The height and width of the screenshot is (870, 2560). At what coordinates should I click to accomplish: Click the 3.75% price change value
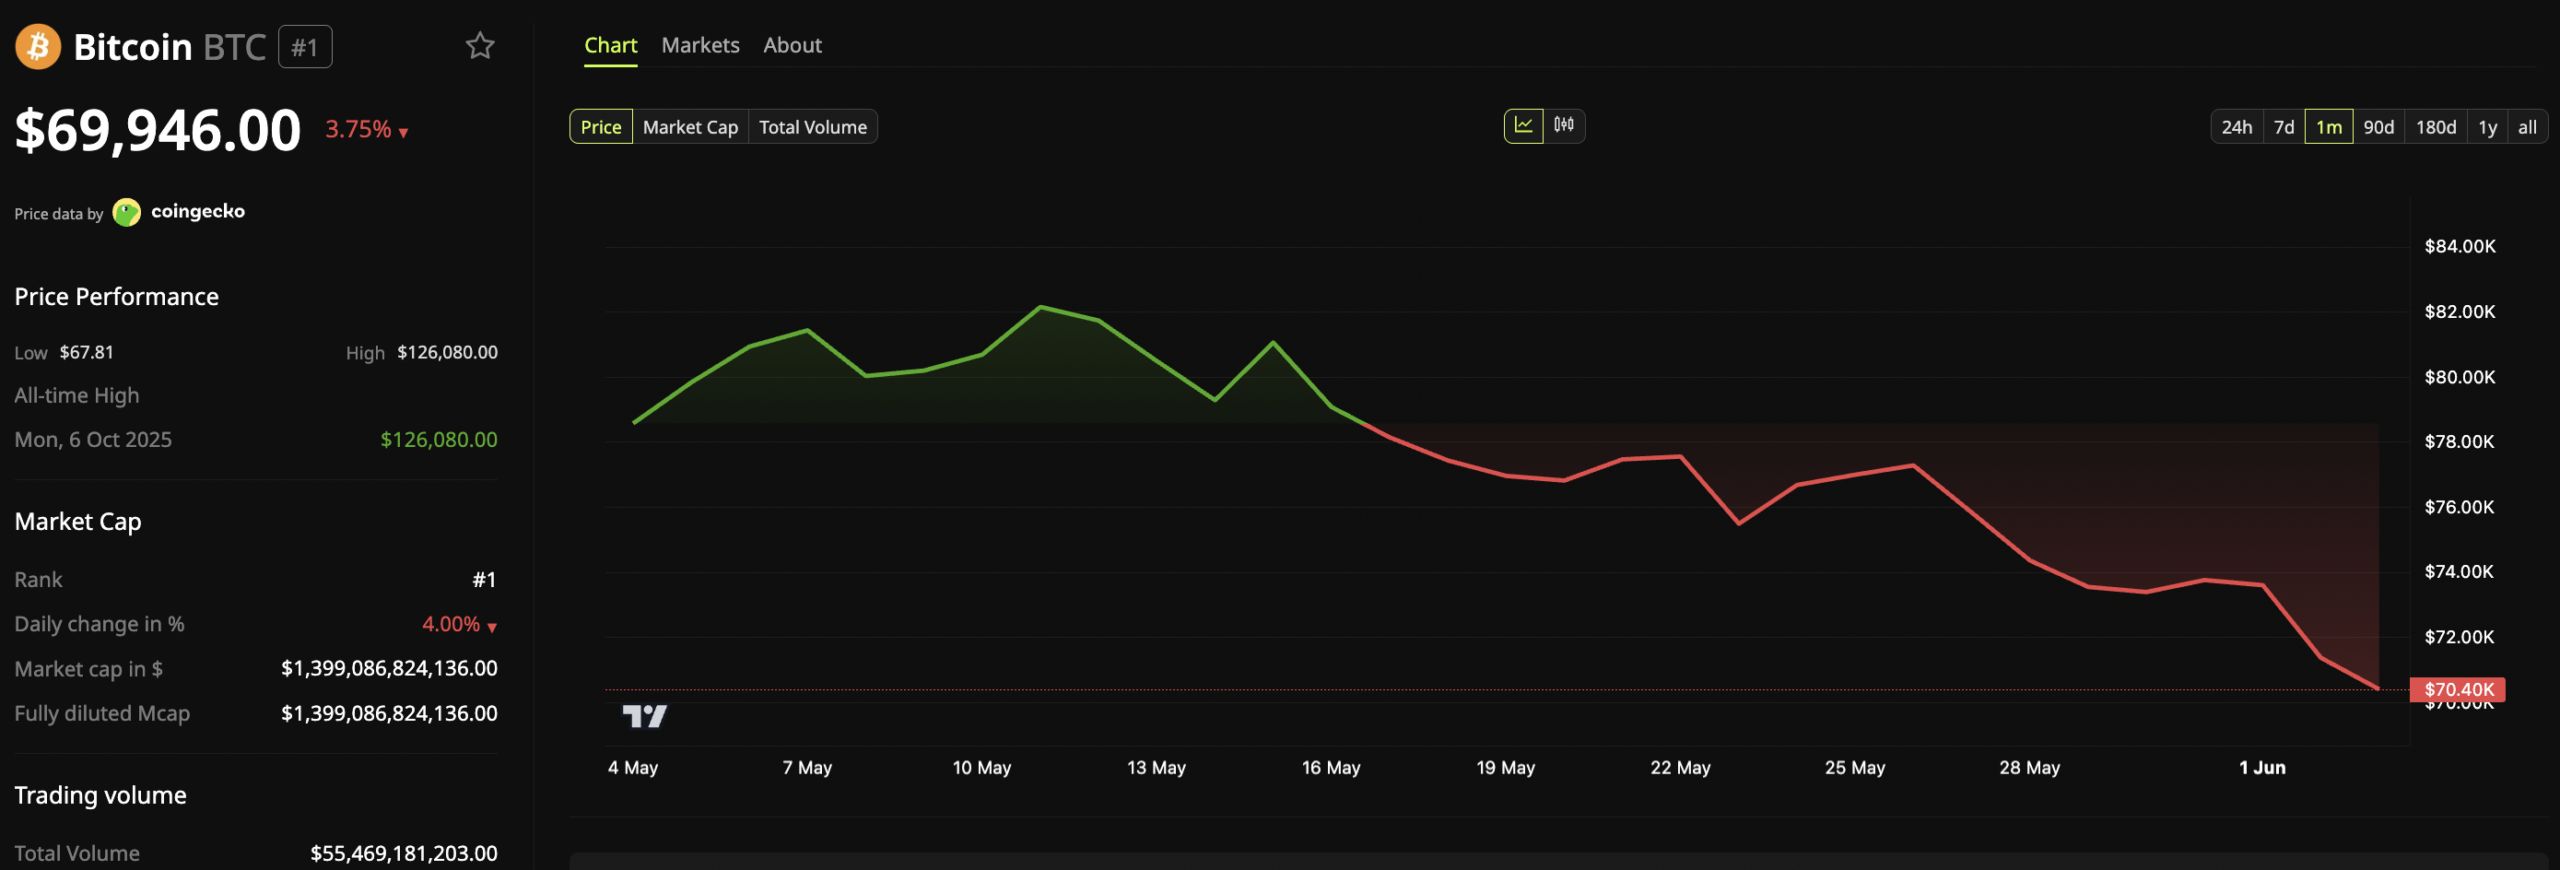(x=358, y=129)
